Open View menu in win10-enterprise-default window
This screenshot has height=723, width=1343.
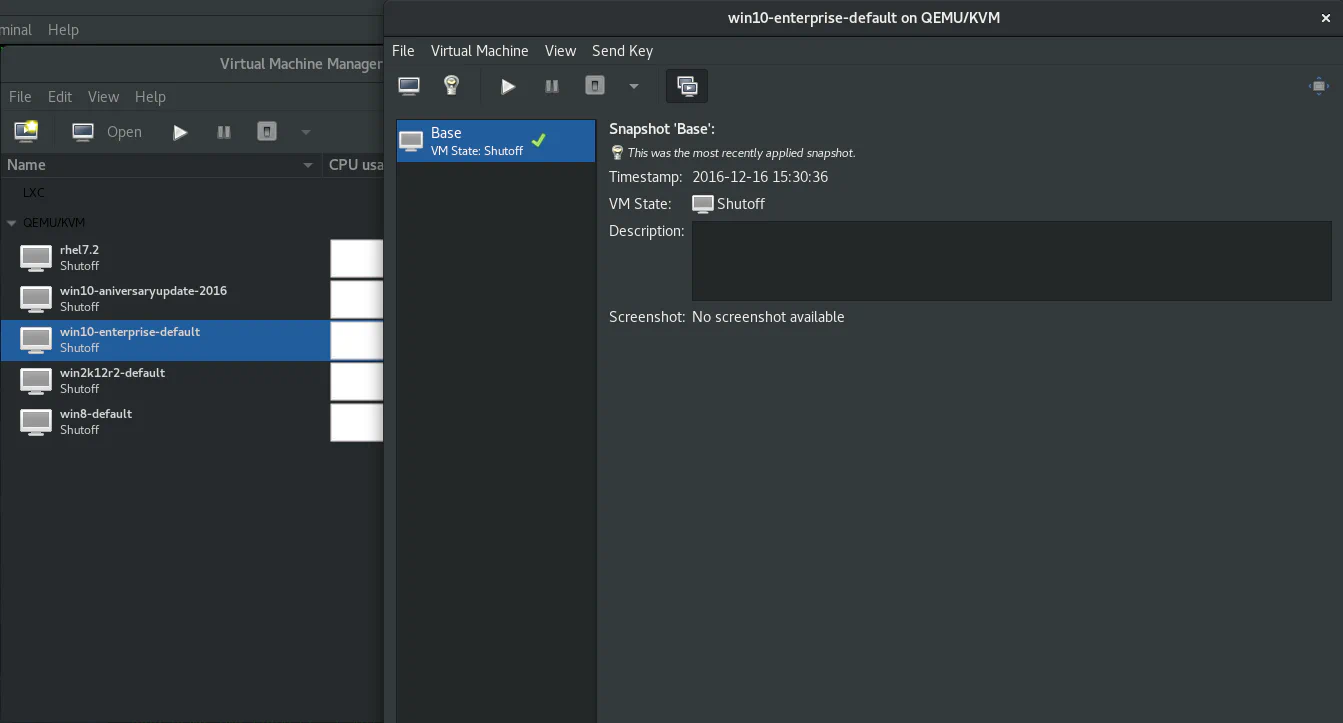click(x=560, y=51)
